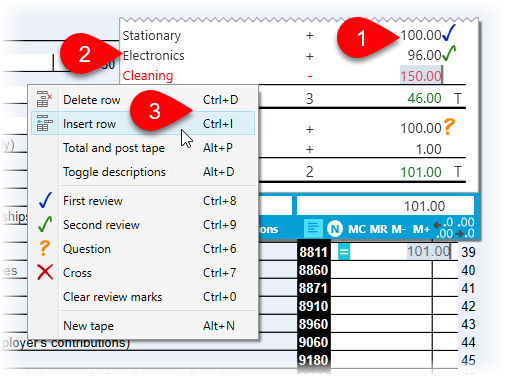This screenshot has height=376, width=505.
Task: Click blue check mark beside 100.00 Stationary
Action: pyautogui.click(x=449, y=33)
